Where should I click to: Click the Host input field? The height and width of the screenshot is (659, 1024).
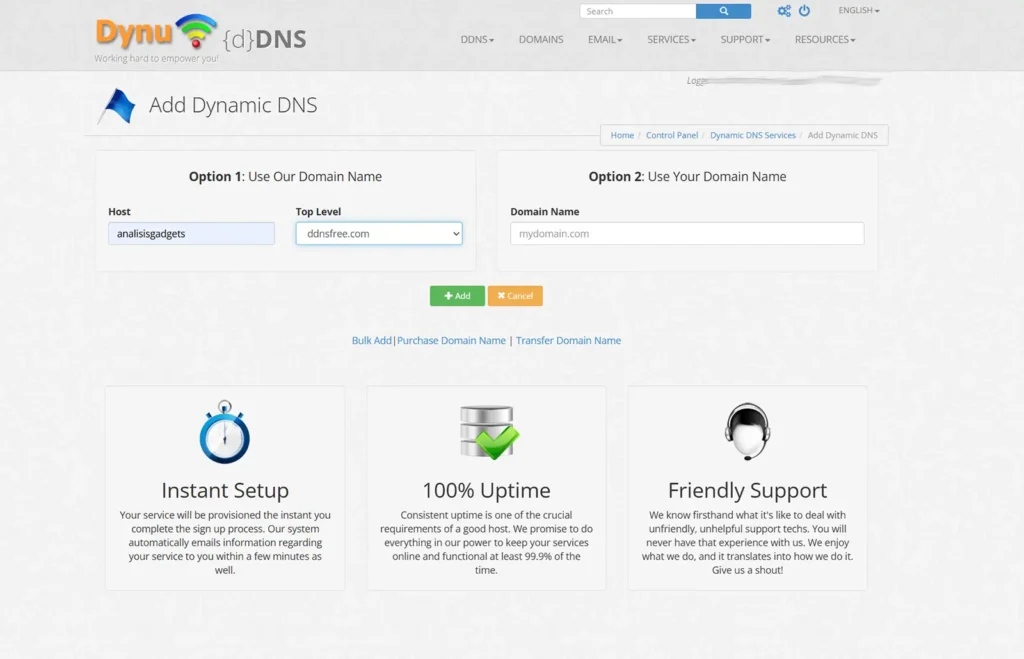[x=191, y=234]
